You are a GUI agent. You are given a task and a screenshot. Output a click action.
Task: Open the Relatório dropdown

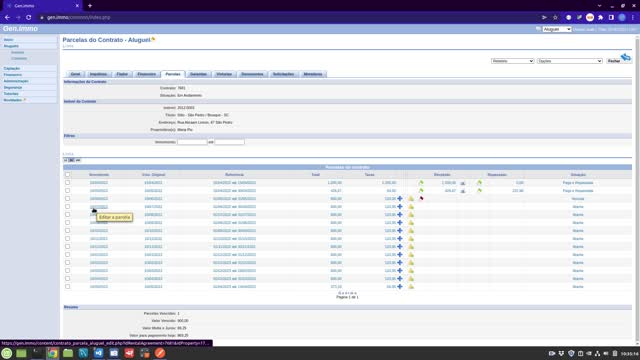point(512,61)
